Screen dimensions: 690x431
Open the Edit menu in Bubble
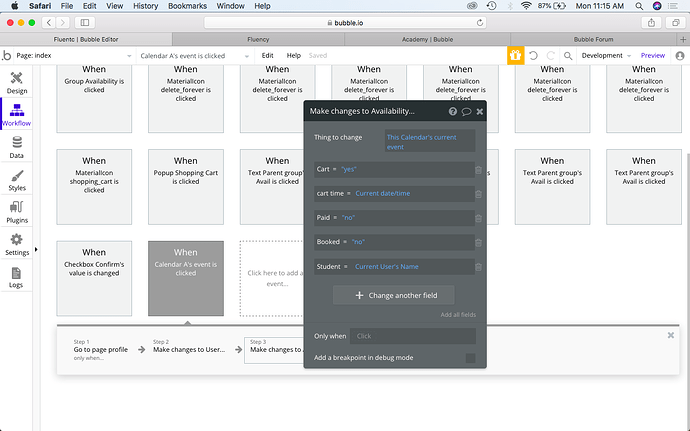tap(268, 55)
